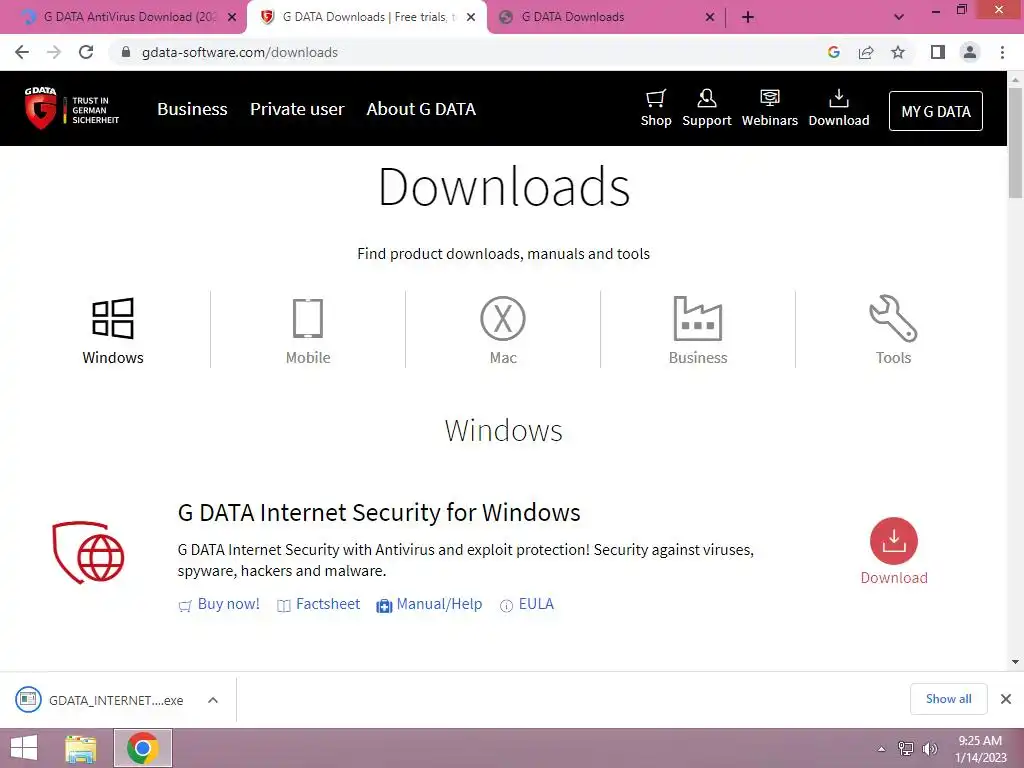Screen dimensions: 1024x768
Task: Select the Mac downloads category
Action: [x=503, y=330]
